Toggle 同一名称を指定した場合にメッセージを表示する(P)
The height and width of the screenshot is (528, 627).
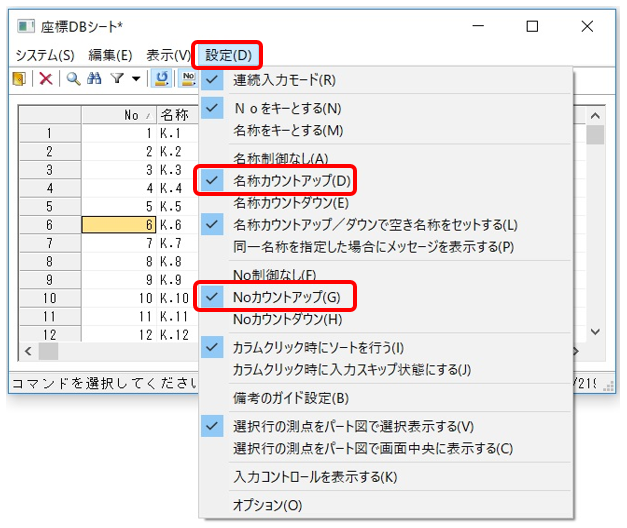tap(386, 247)
